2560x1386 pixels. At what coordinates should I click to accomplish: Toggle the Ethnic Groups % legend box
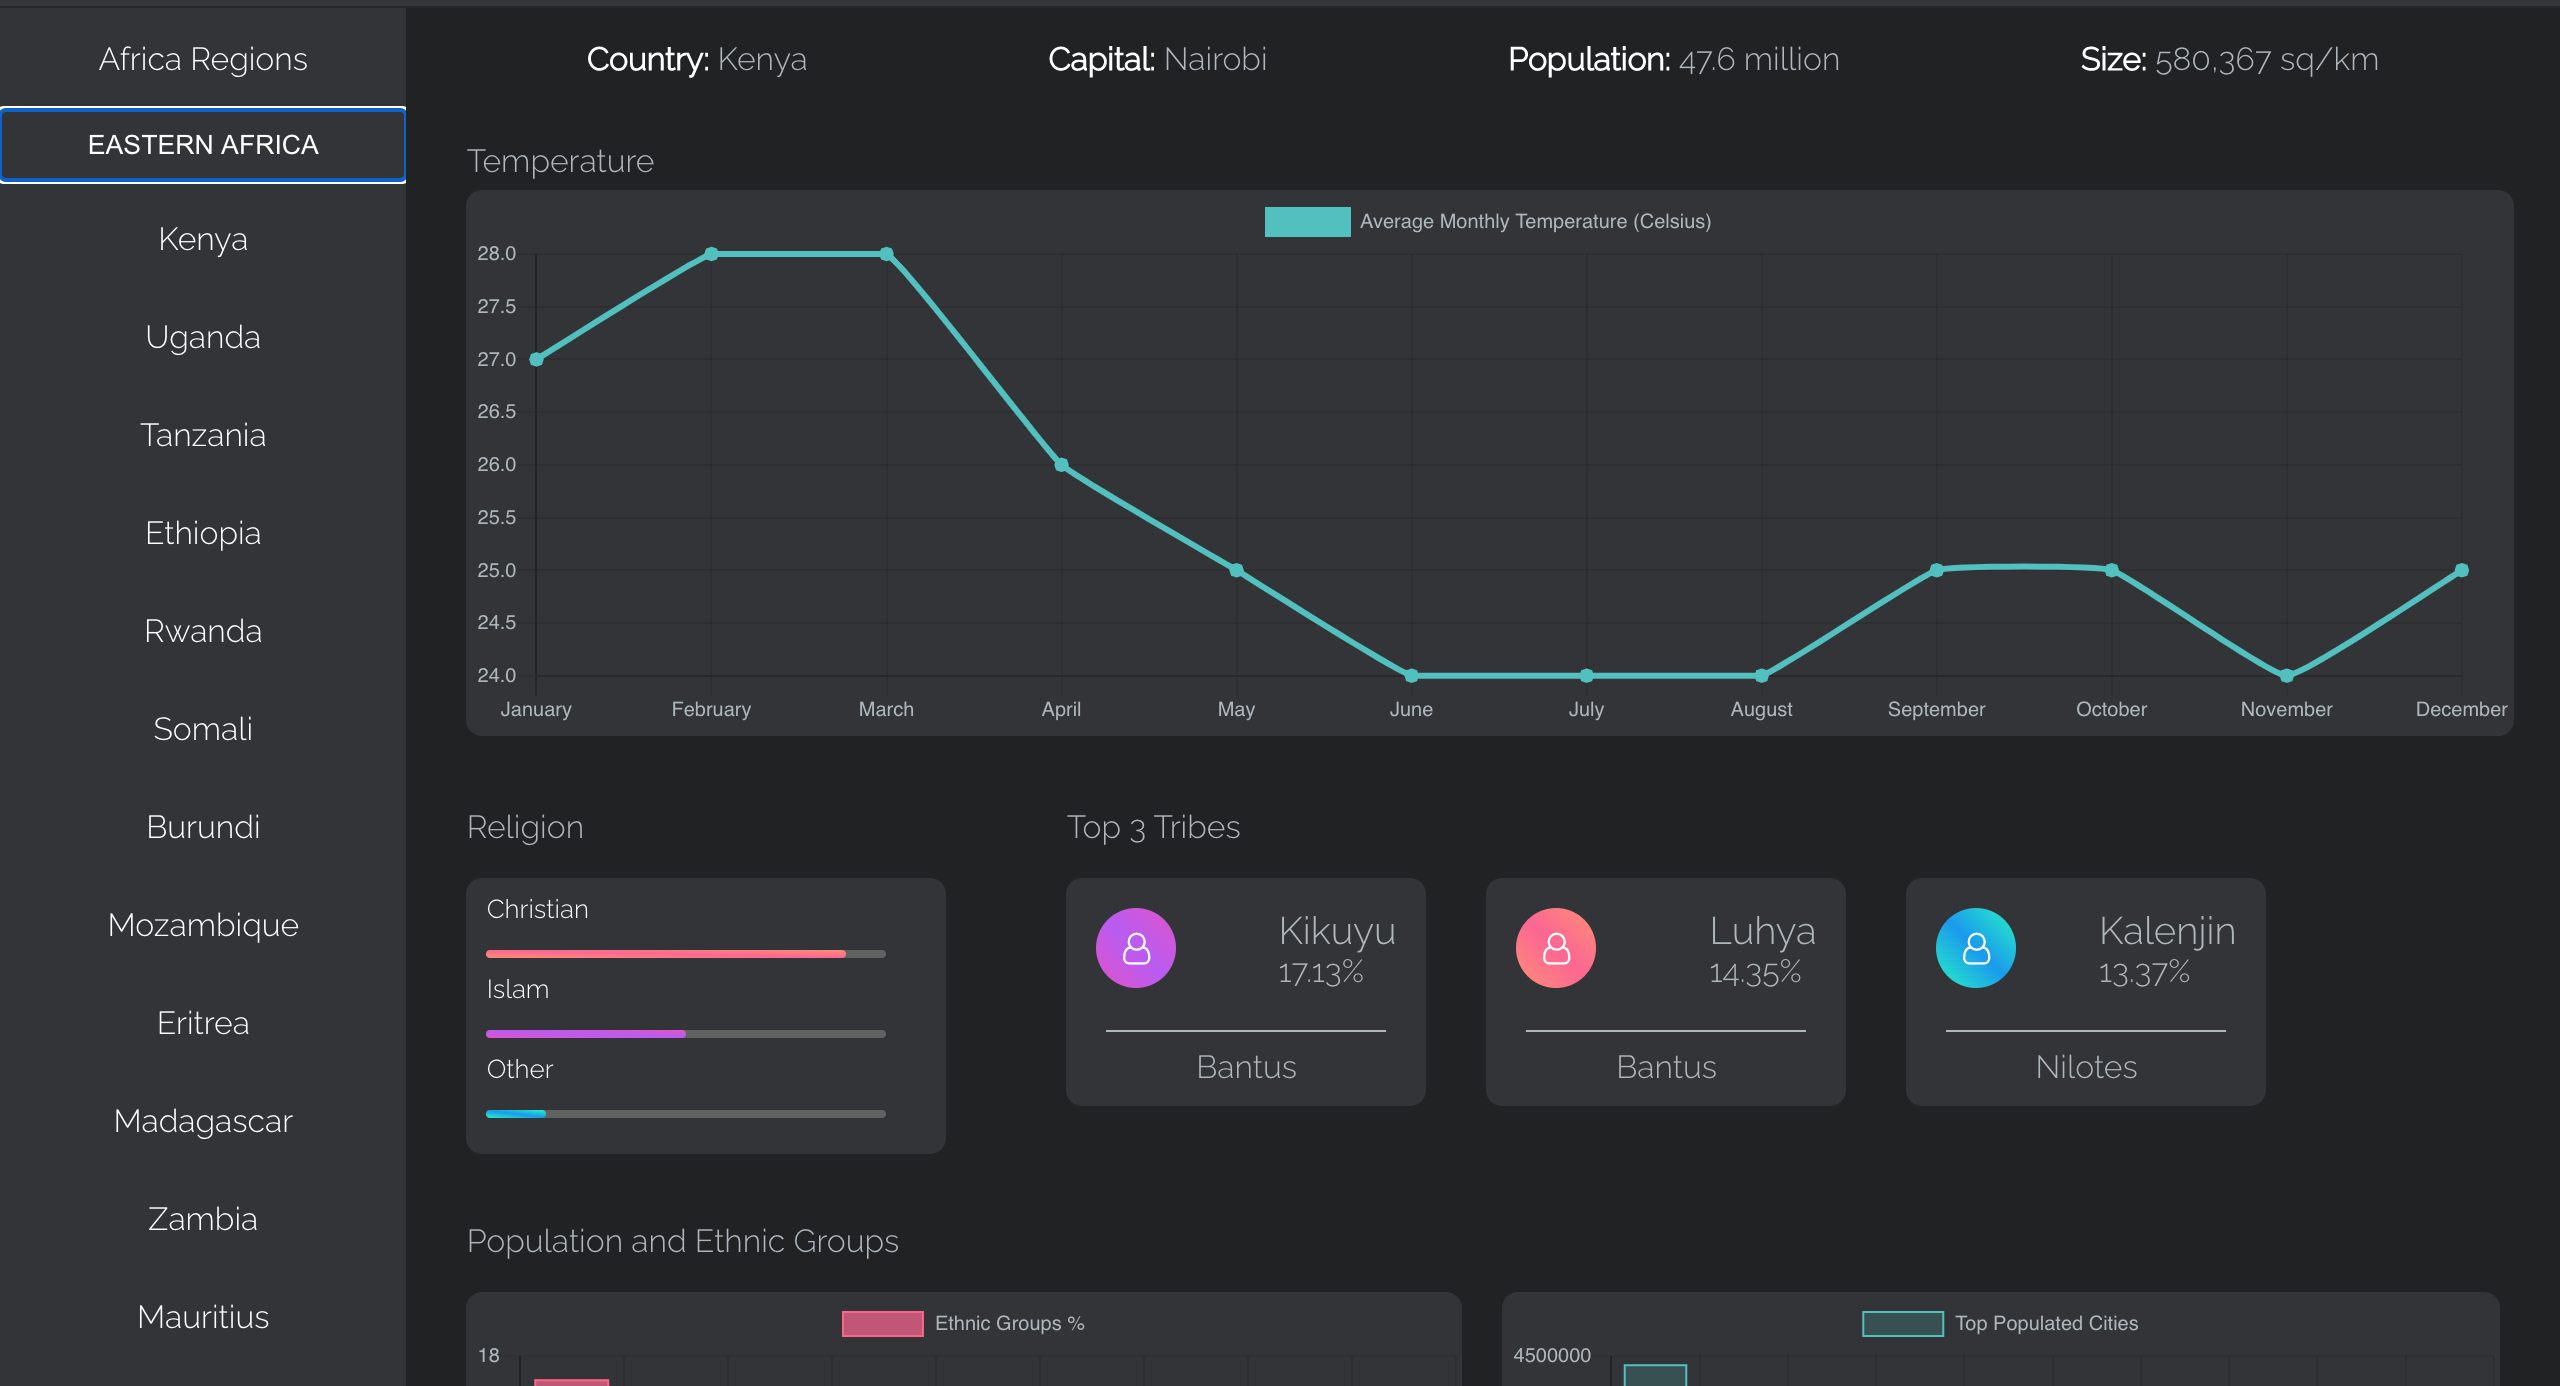[x=882, y=1323]
